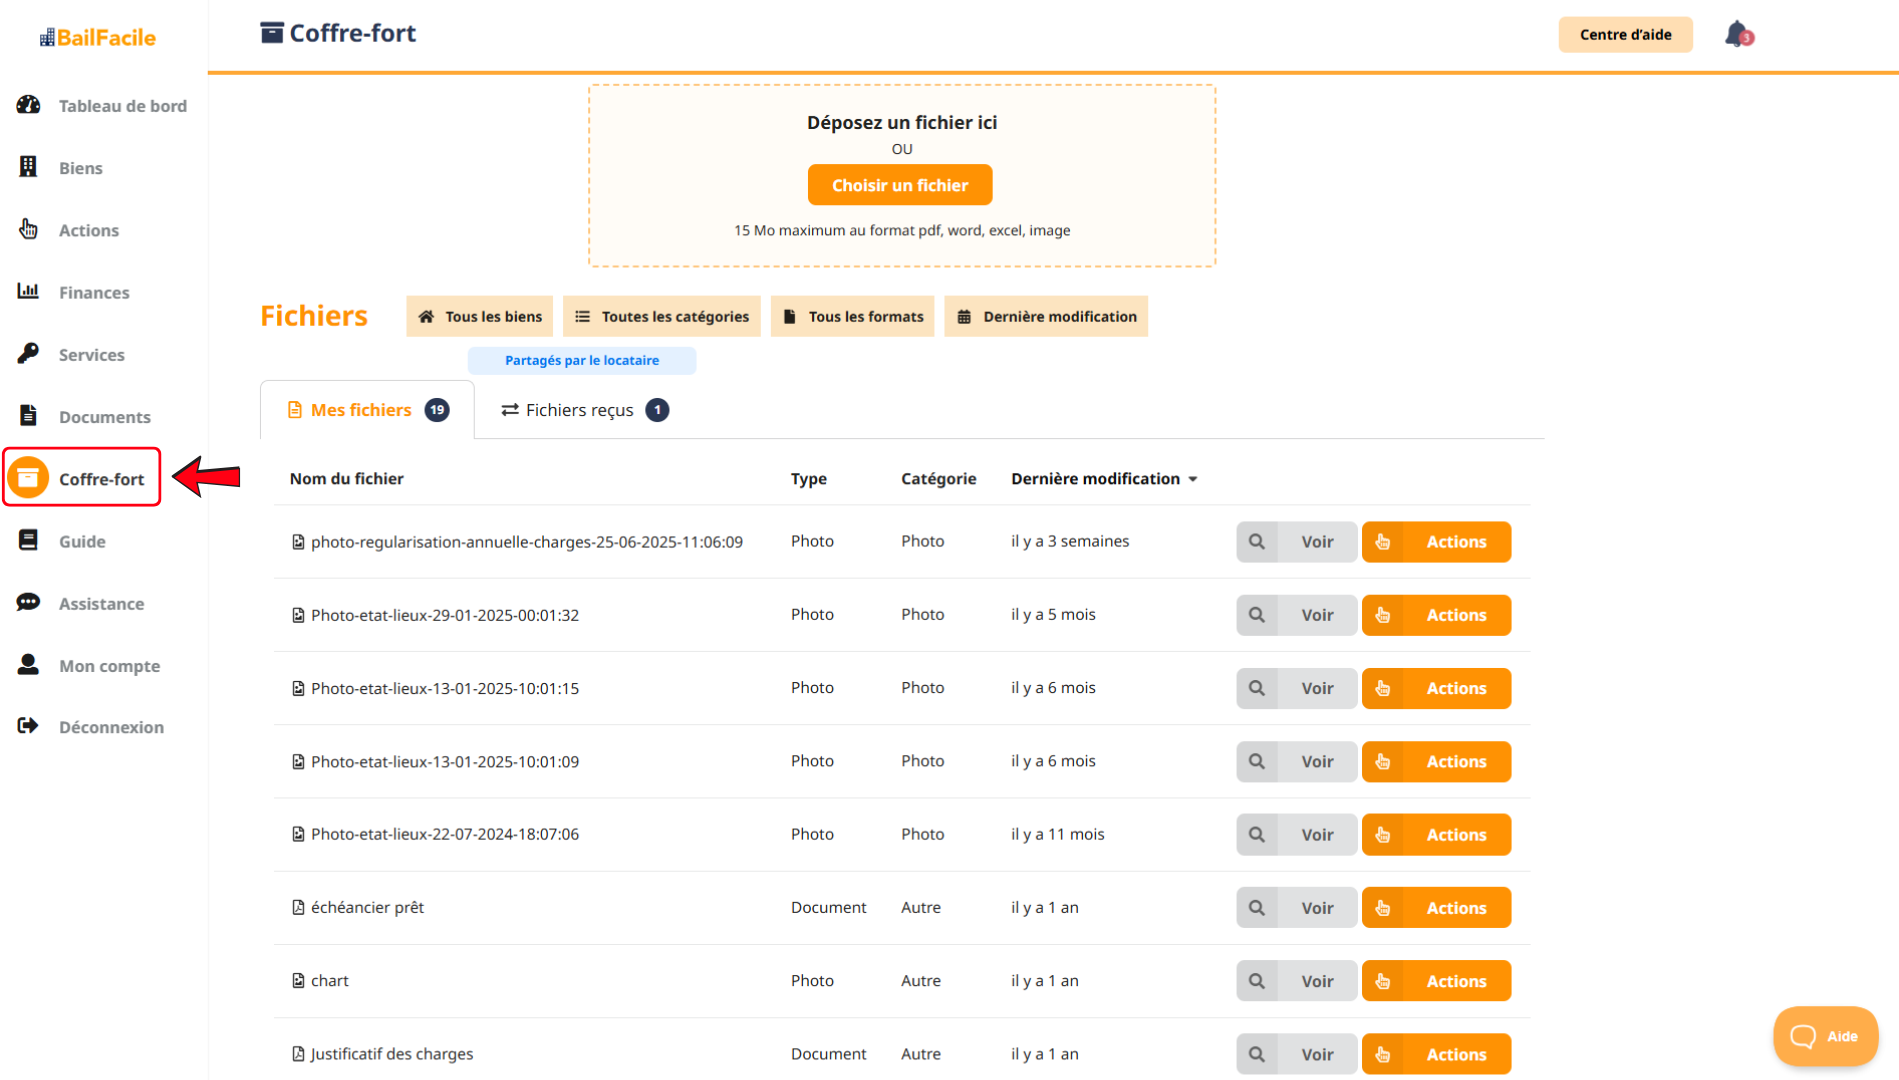Click 'il y a 11 mois' cell

coord(1058,834)
